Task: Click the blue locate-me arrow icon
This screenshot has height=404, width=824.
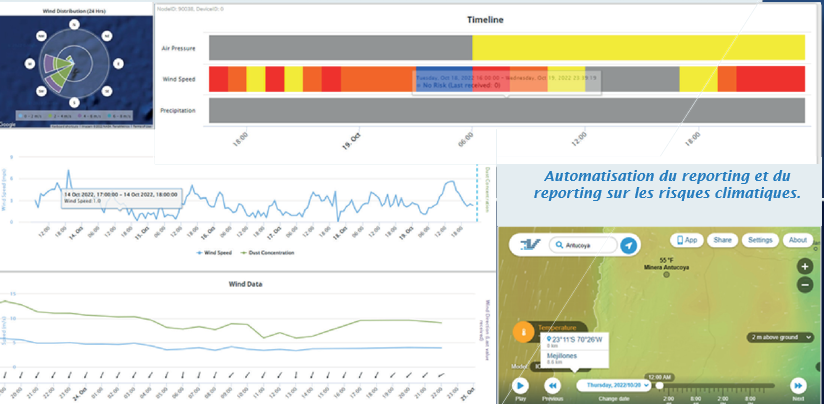Action: coord(628,246)
